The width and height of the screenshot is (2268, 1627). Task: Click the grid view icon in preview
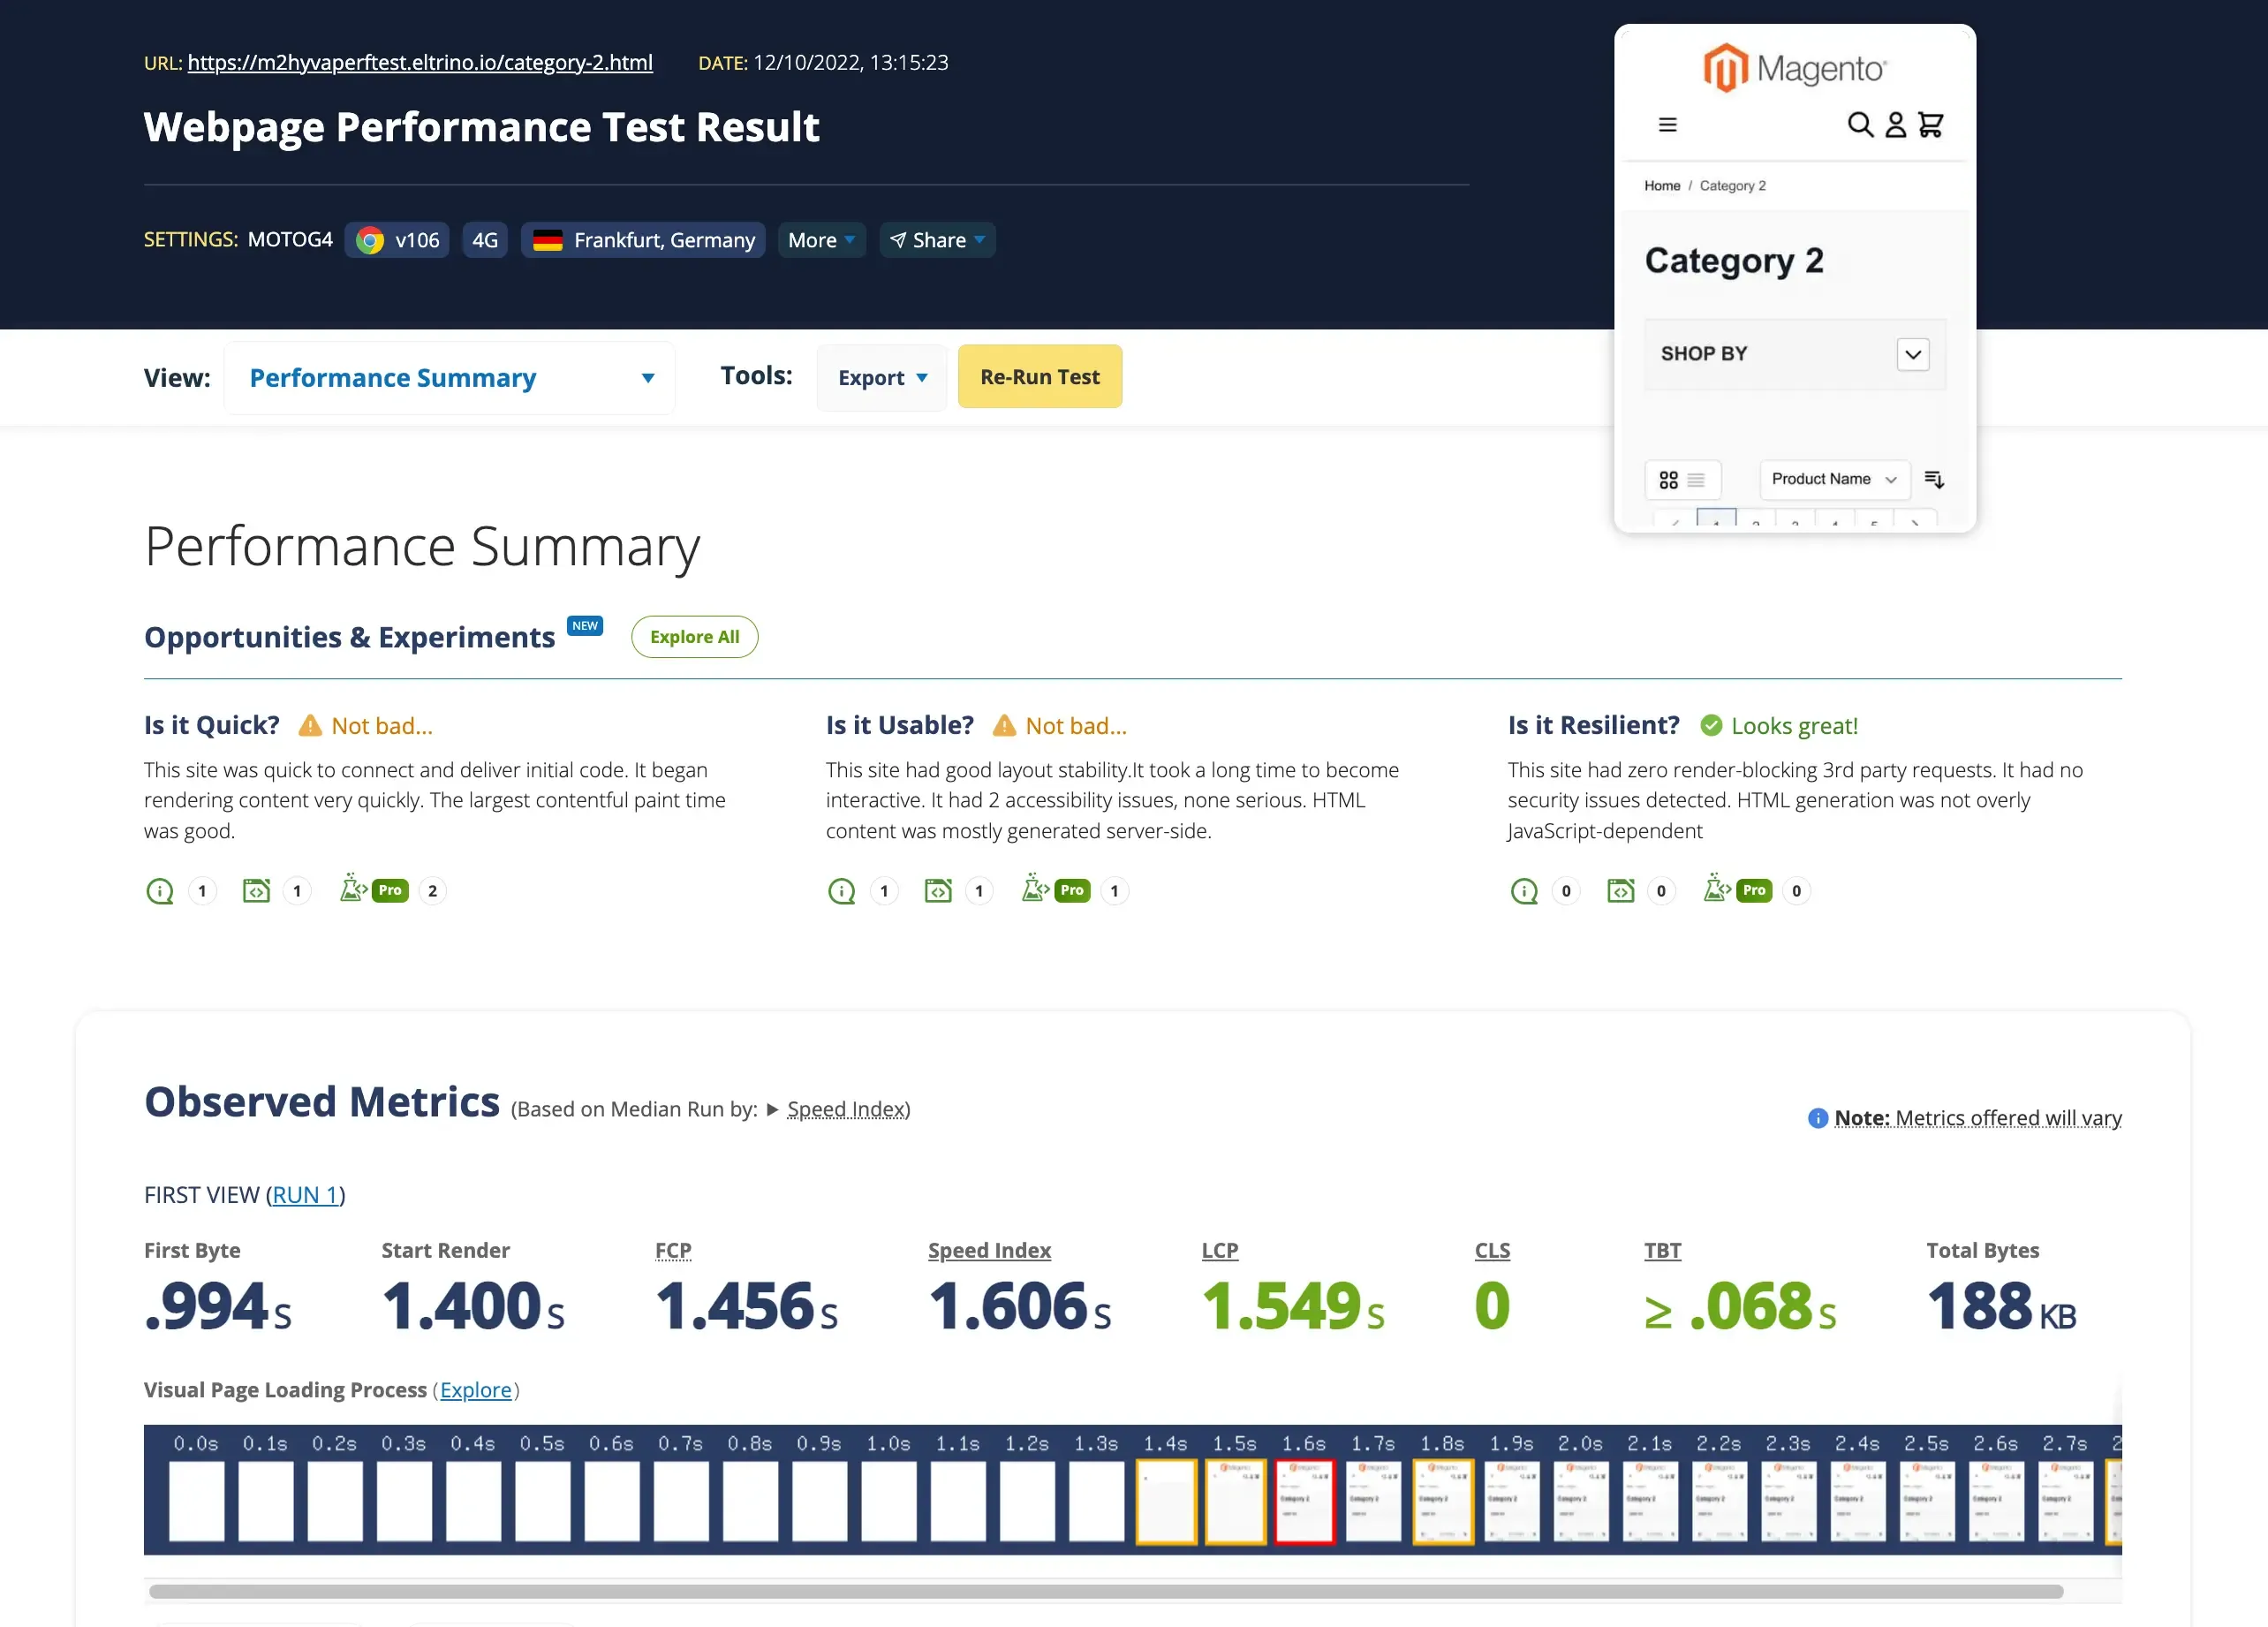[x=1668, y=480]
